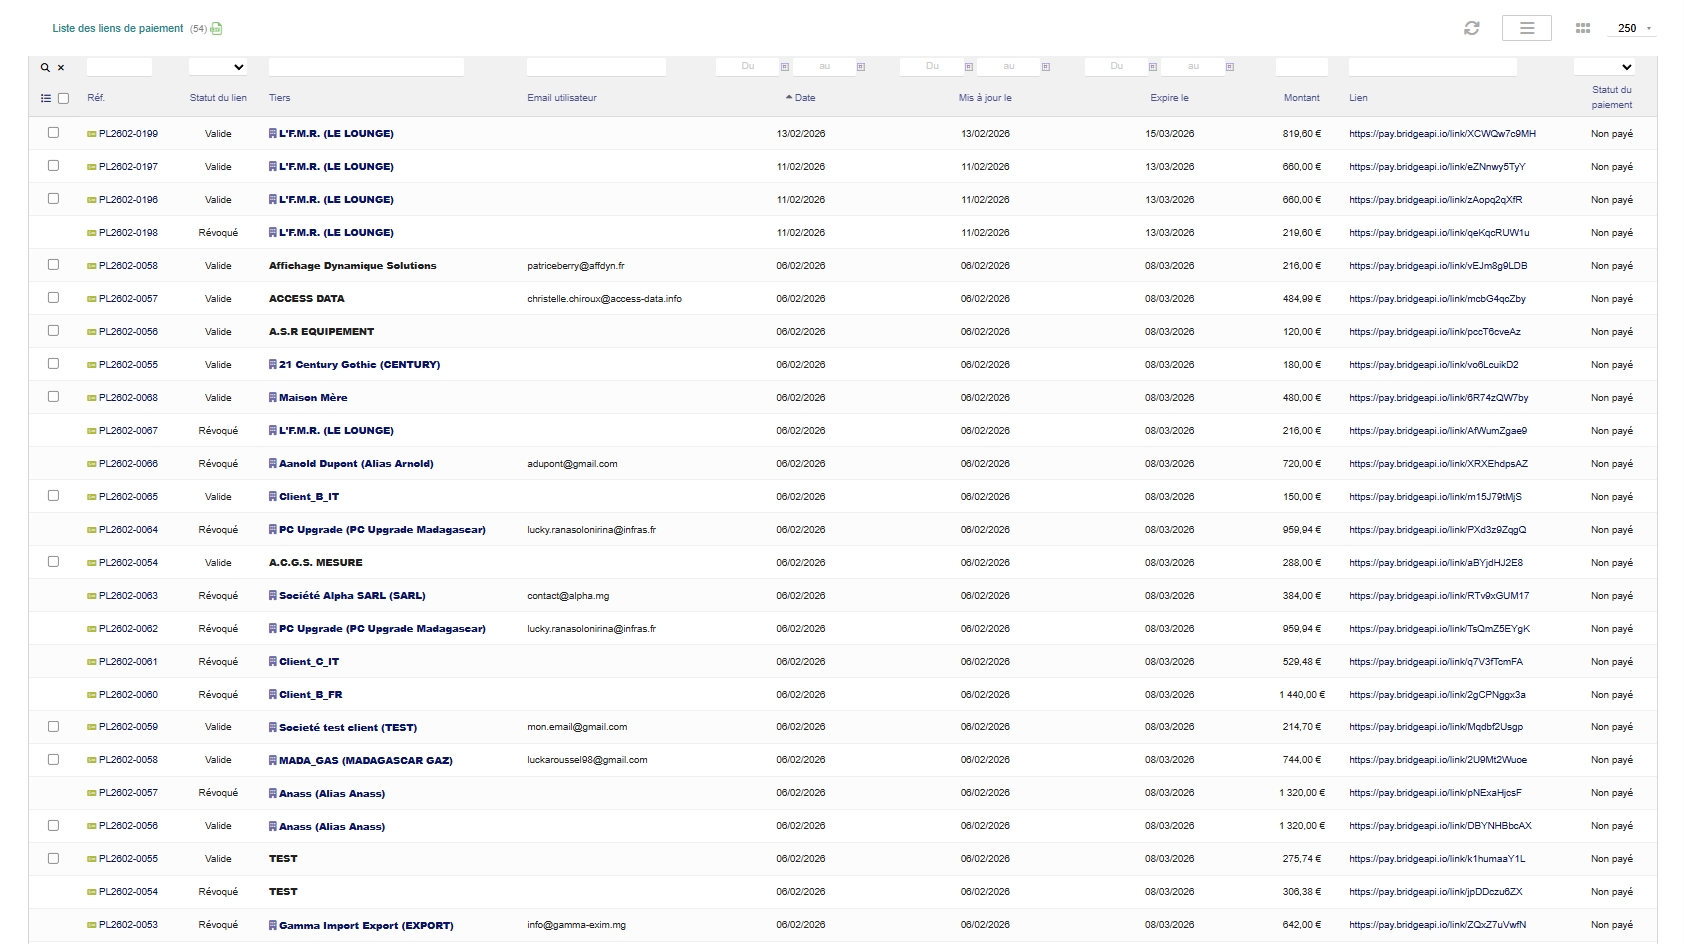Click the magnifier search icon in the filter row
The height and width of the screenshot is (944, 1684).
[45, 68]
